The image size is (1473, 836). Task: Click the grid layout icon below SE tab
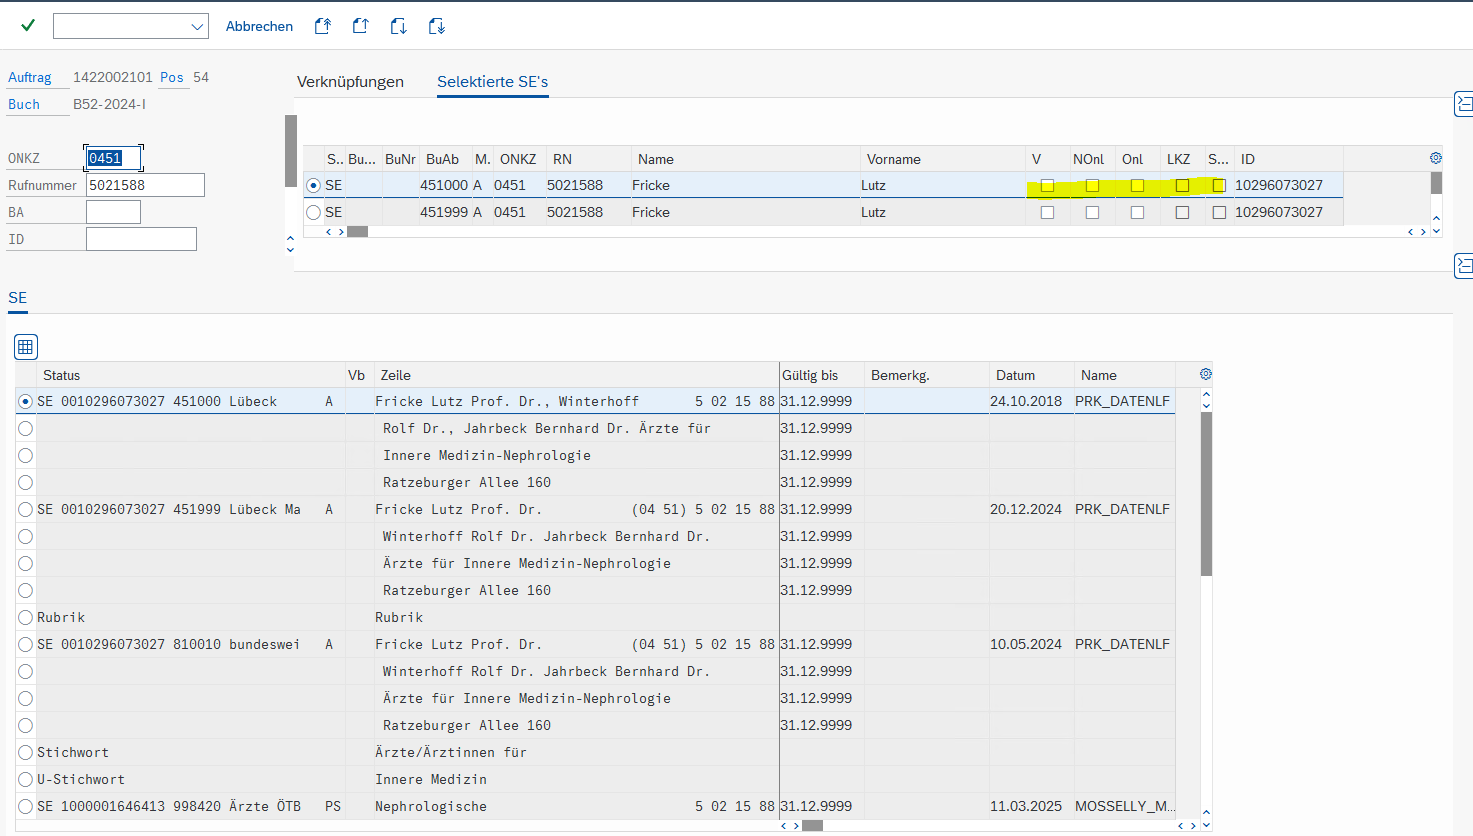click(x=26, y=347)
